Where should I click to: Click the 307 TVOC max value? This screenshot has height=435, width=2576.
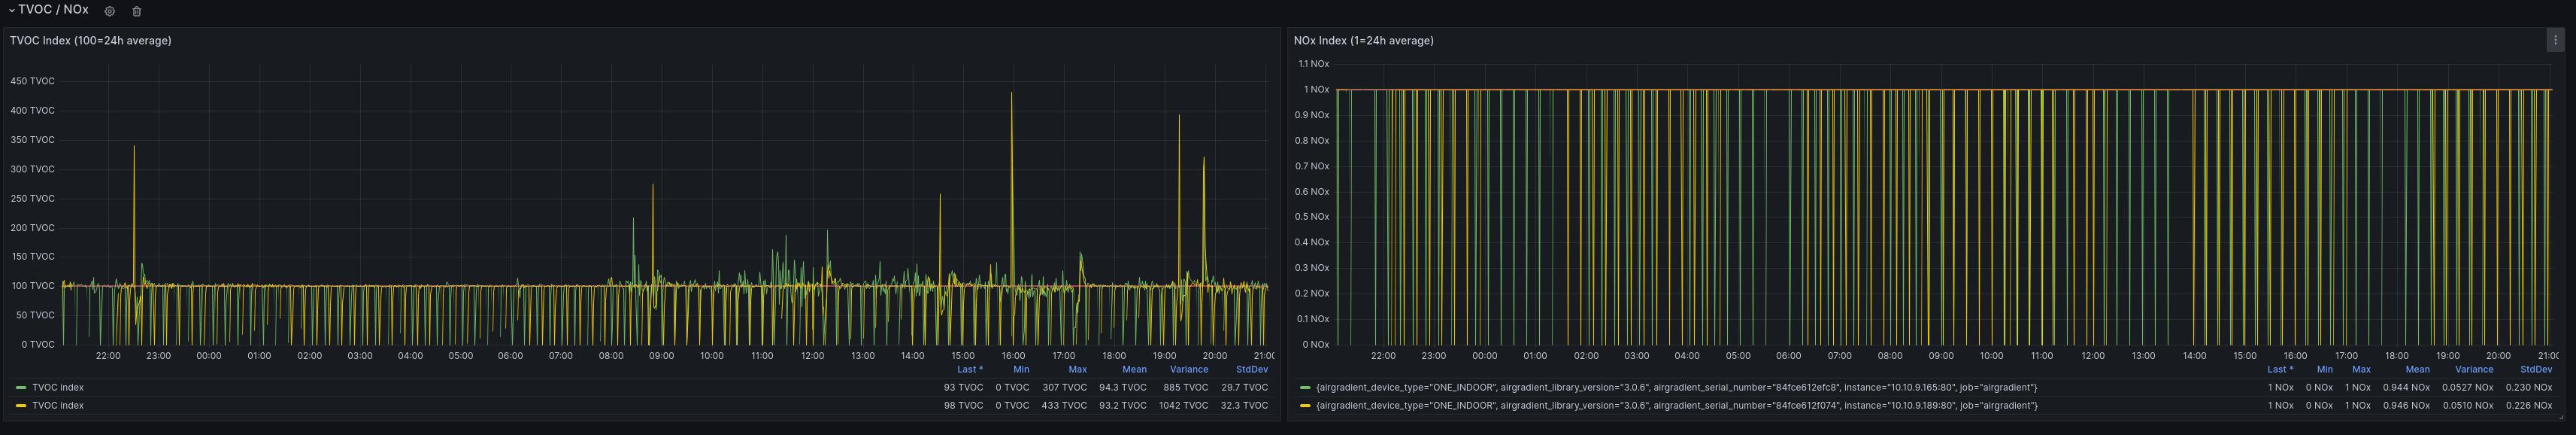1064,387
